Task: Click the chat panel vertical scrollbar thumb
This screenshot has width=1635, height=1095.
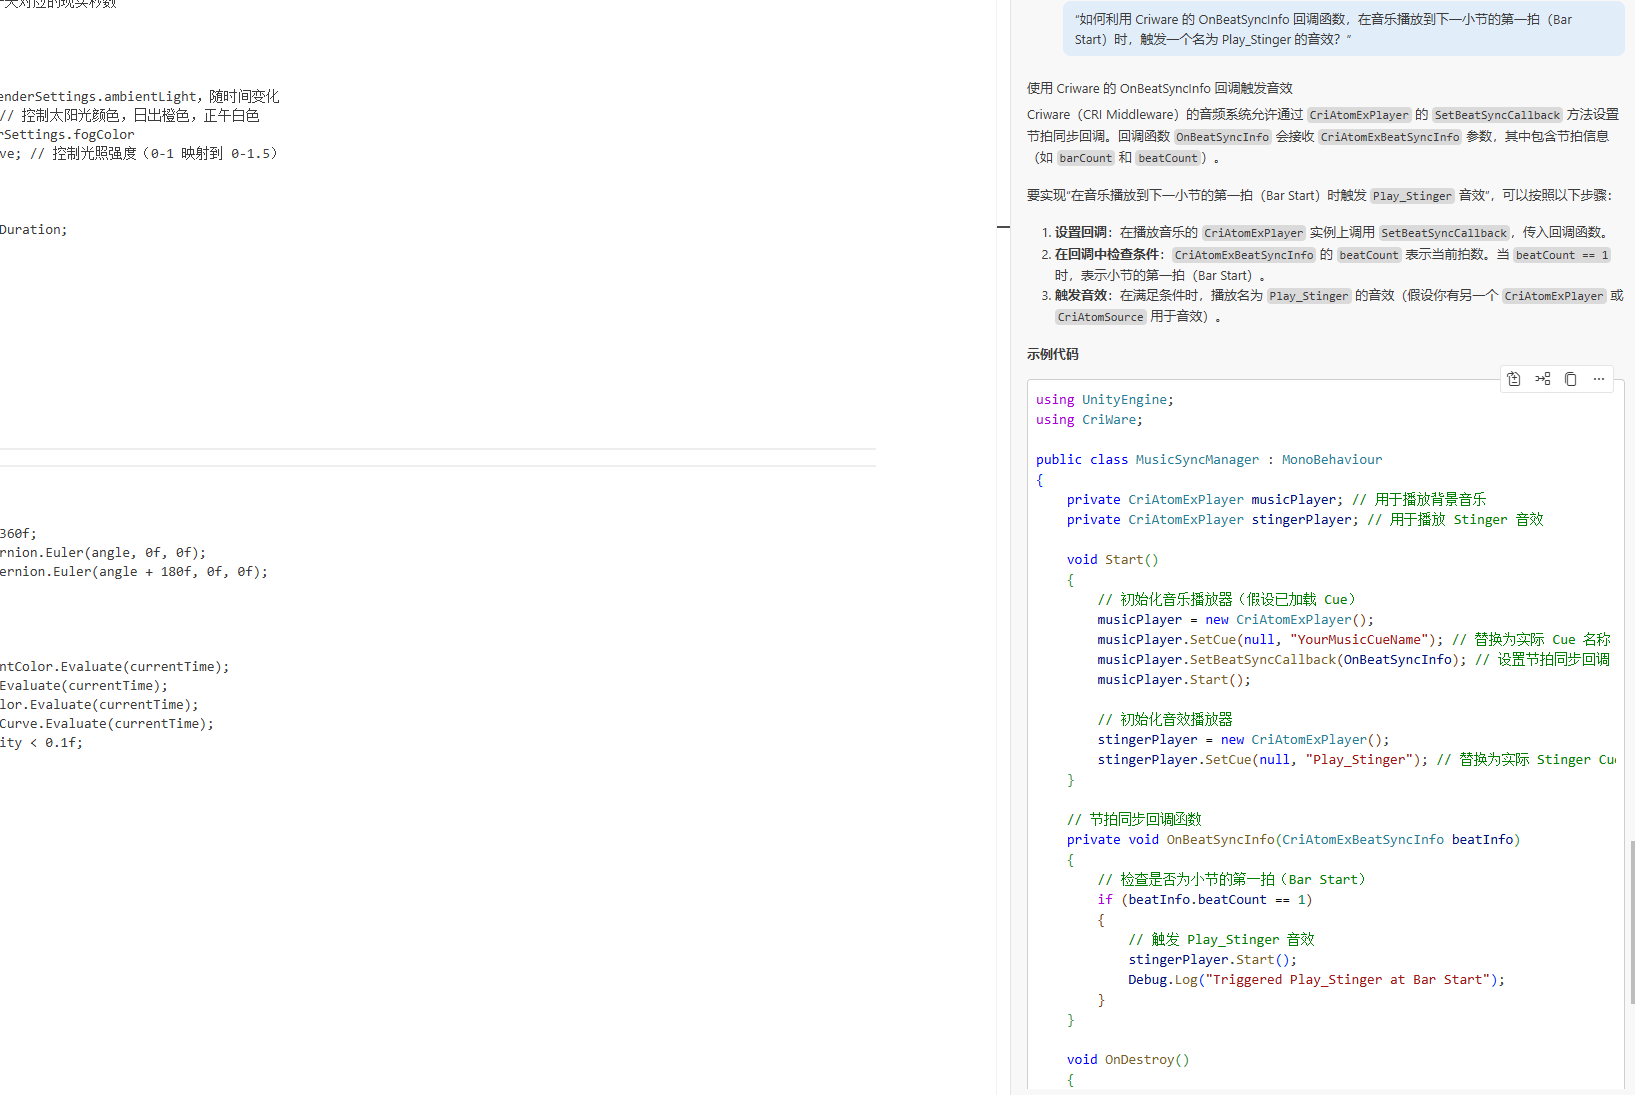Action: click(x=1632, y=920)
